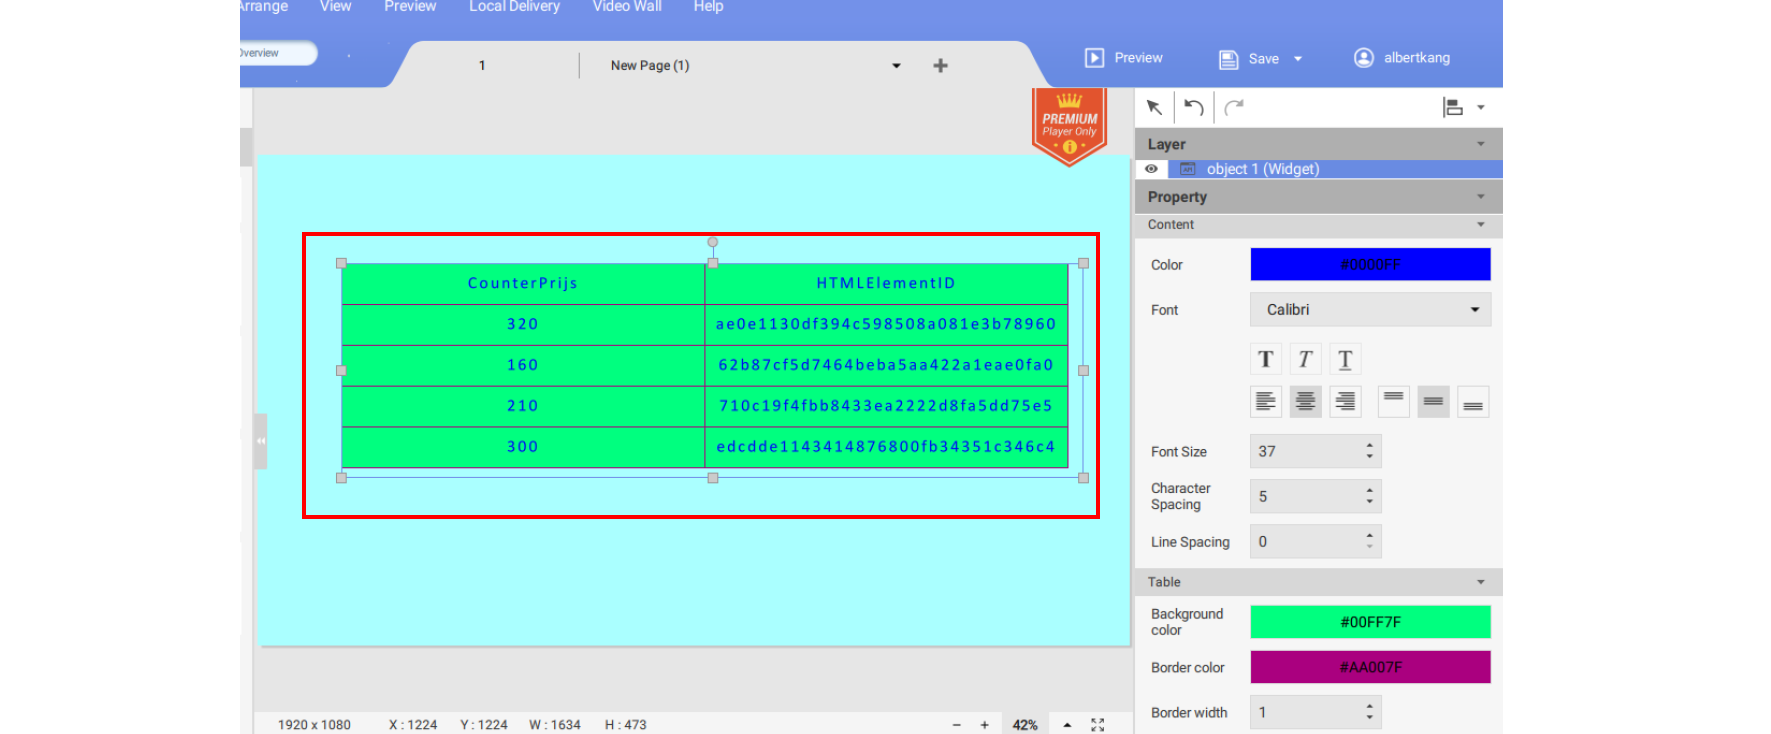Open the New Page (1) dropdown

click(x=896, y=66)
